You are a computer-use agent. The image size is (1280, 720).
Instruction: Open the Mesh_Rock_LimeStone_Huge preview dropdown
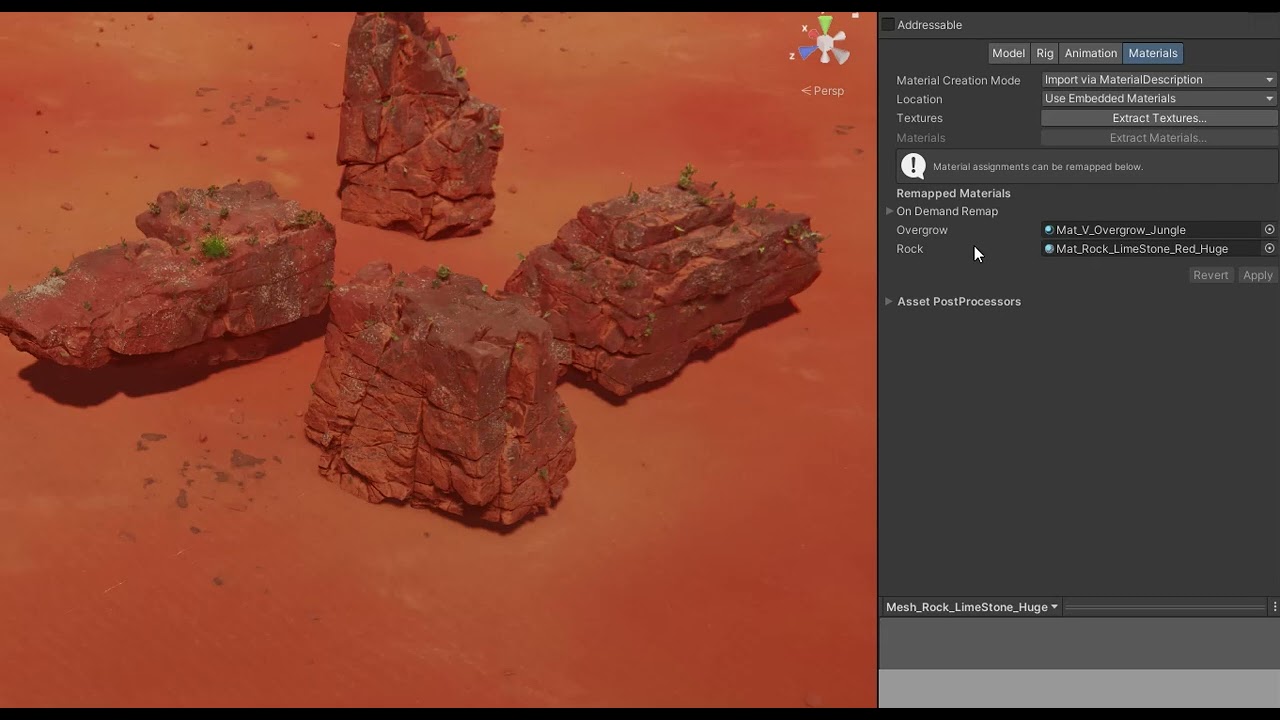click(967, 606)
